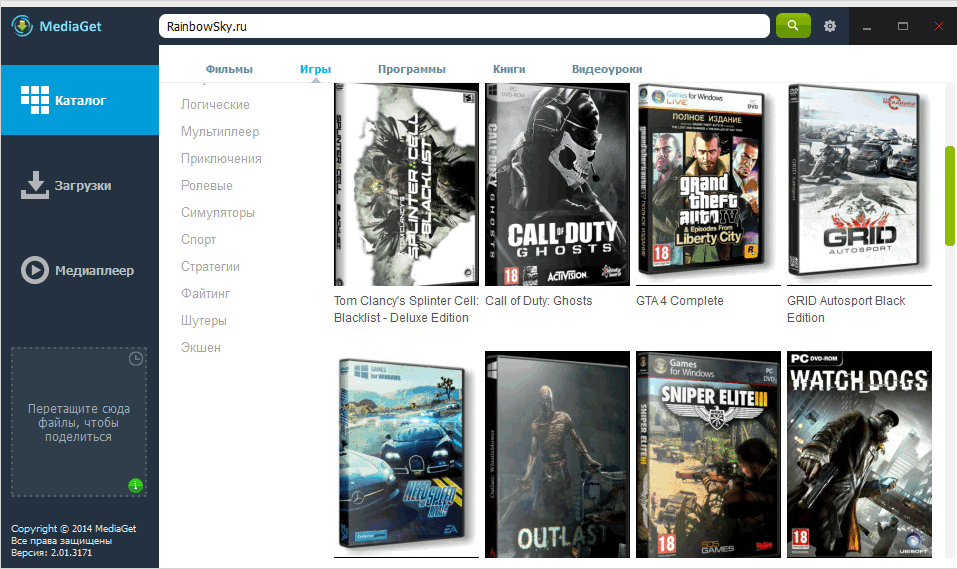Switch to the Программы tab
Screen dimensions: 958x569
click(412, 69)
